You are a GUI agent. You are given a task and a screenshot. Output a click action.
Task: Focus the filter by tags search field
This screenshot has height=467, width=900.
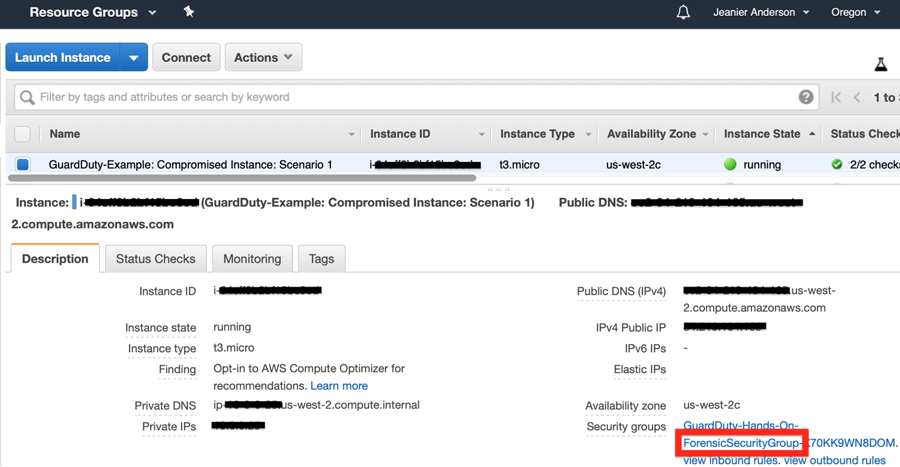416,97
